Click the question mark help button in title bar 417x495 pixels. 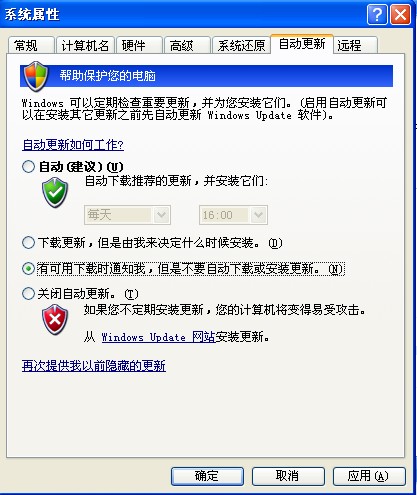click(x=377, y=15)
